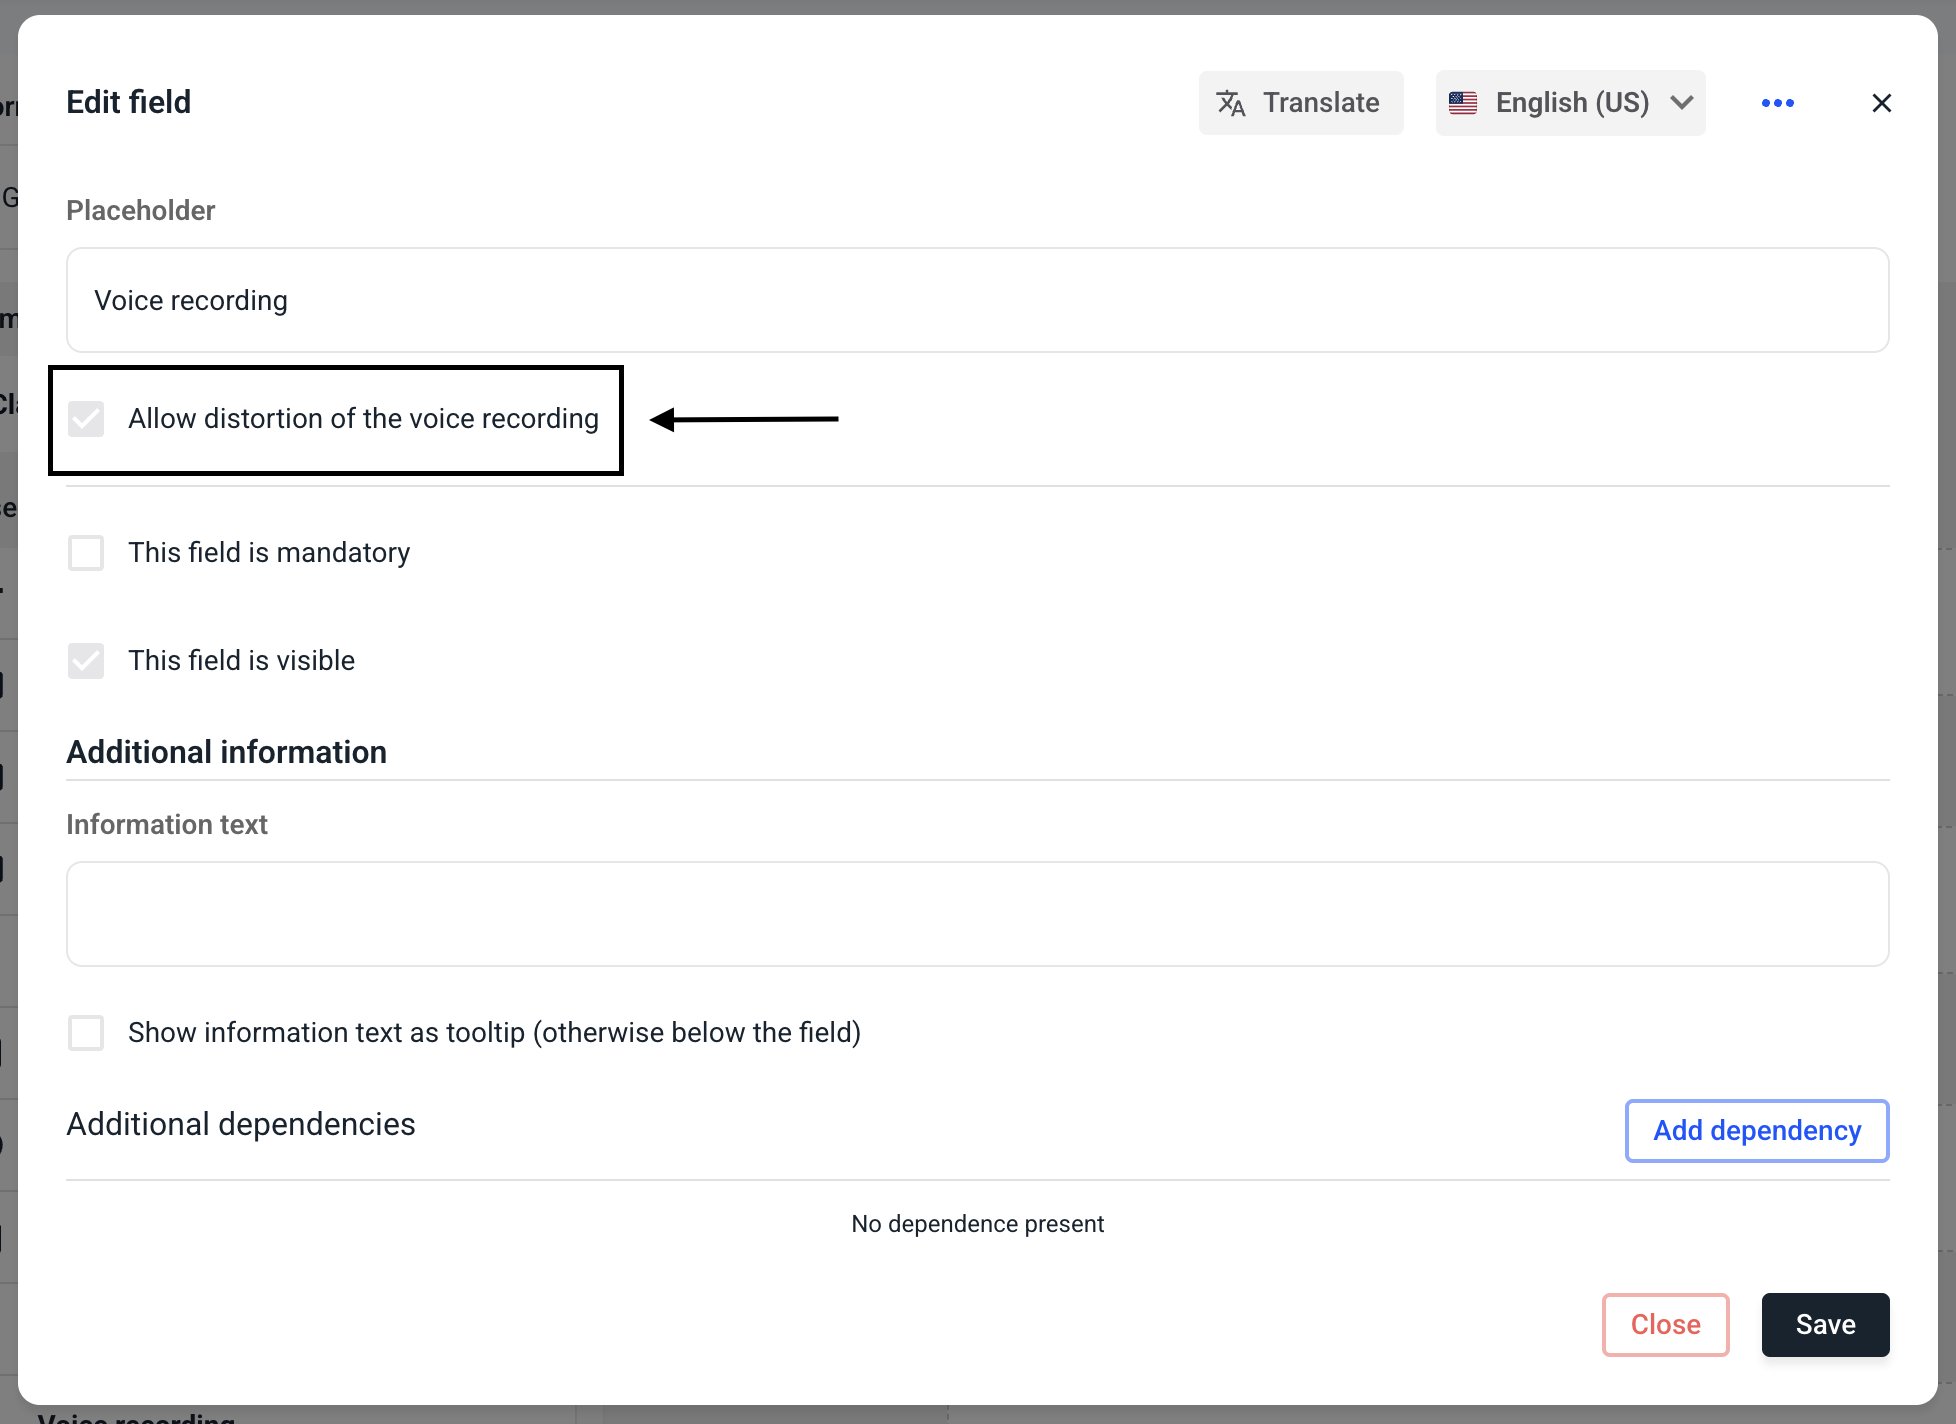
Task: Close dialog with the X icon
Action: coord(1881,103)
